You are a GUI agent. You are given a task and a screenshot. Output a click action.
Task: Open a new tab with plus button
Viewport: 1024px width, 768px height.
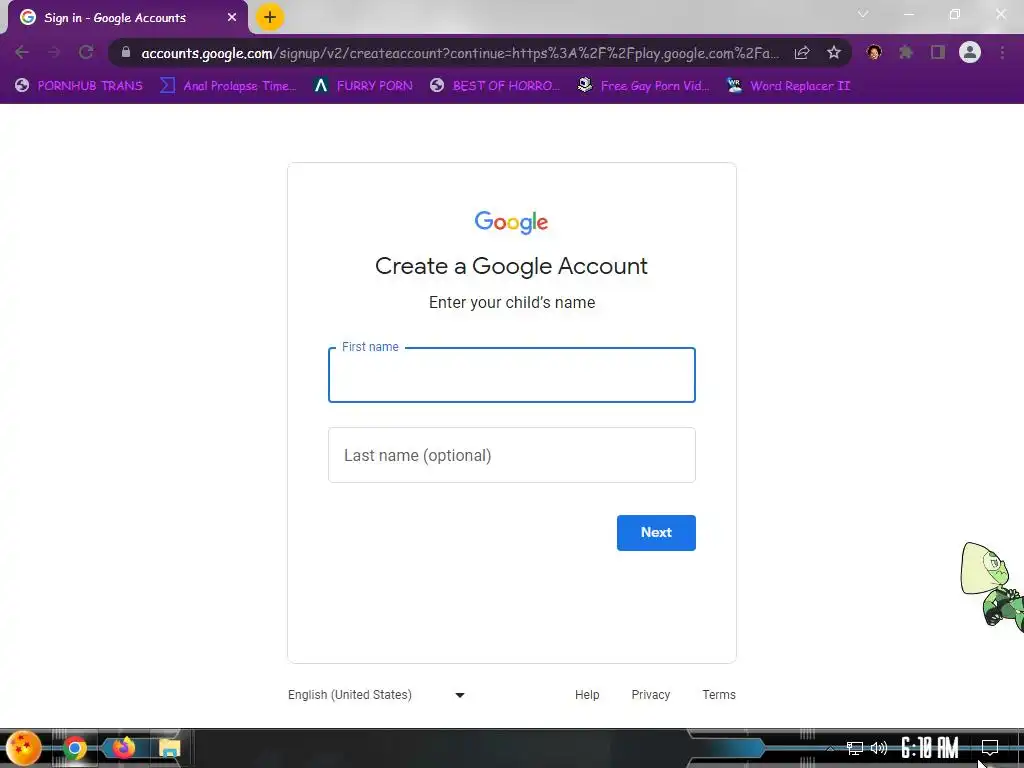point(270,17)
